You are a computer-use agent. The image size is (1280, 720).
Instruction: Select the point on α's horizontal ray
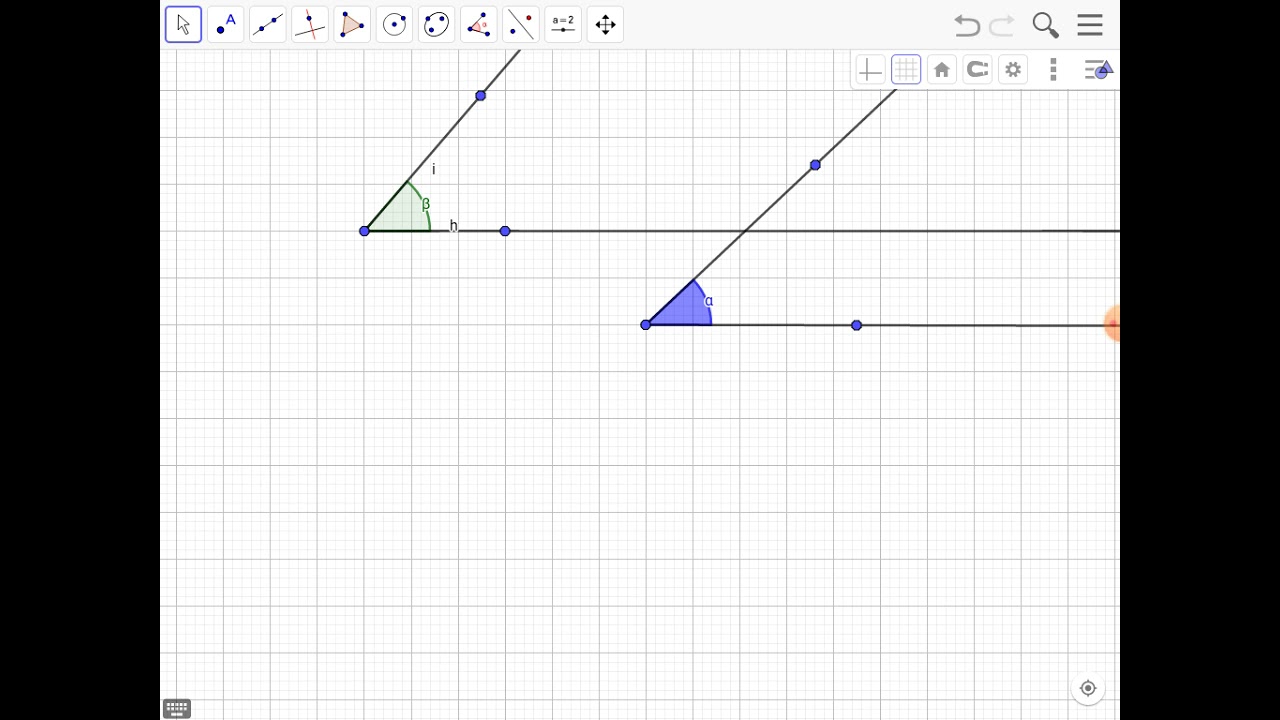(x=856, y=325)
